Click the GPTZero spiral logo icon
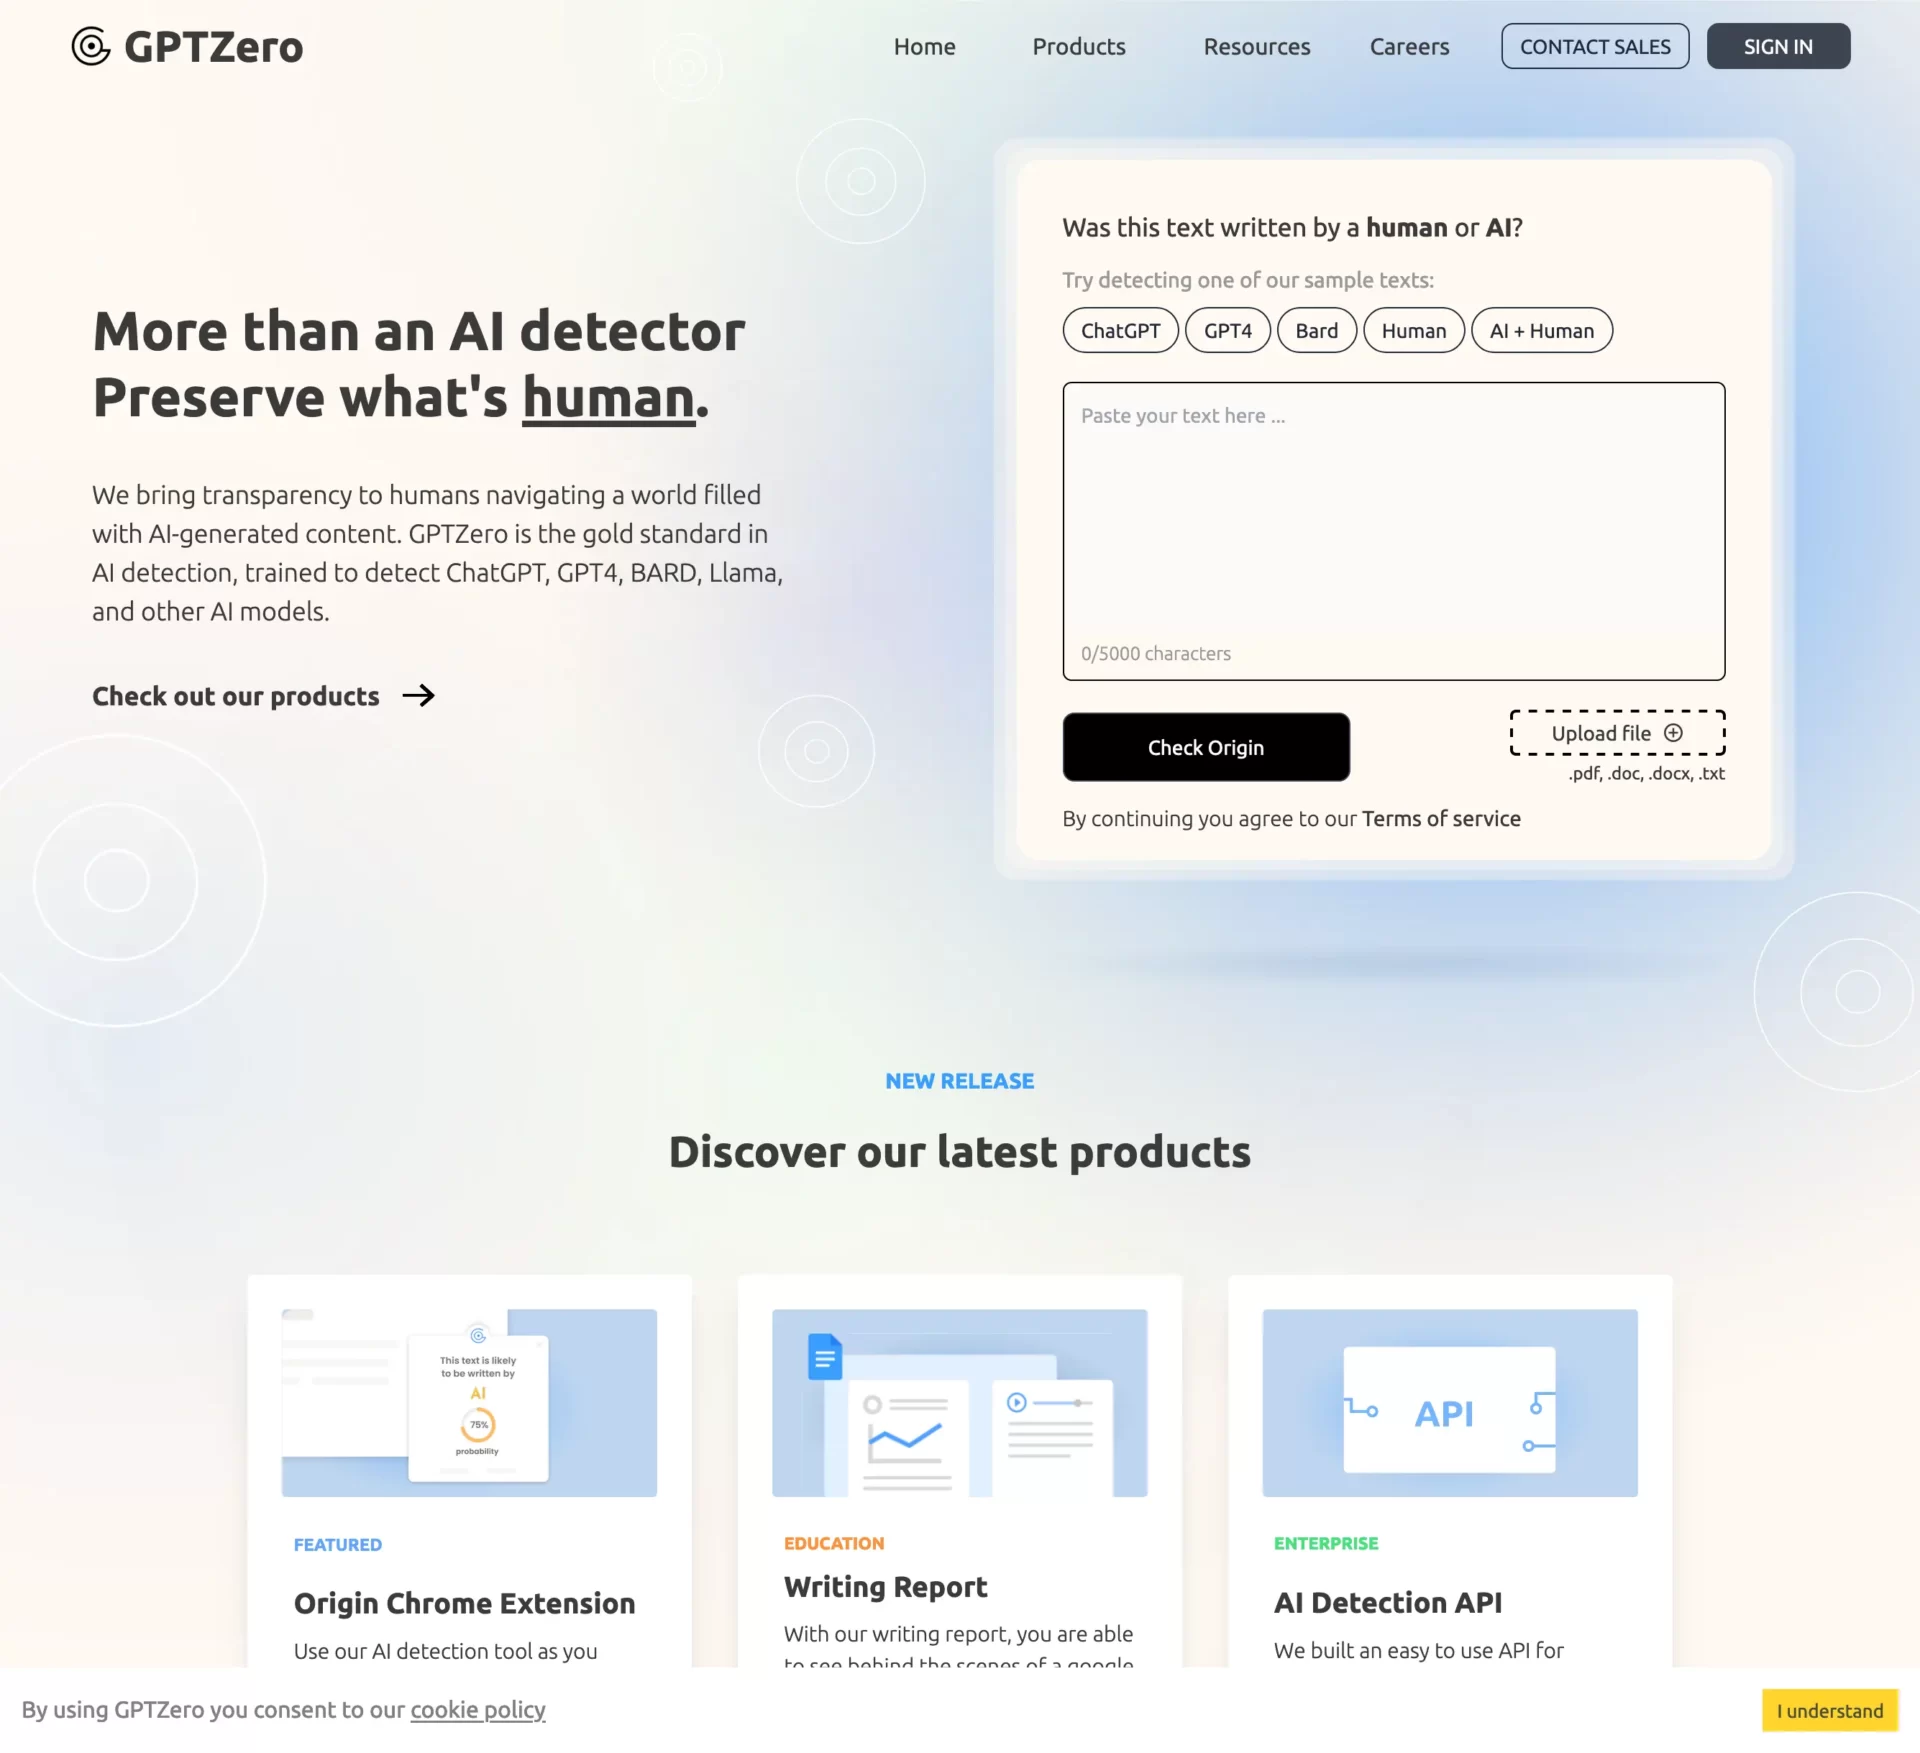1920x1753 pixels. point(91,46)
